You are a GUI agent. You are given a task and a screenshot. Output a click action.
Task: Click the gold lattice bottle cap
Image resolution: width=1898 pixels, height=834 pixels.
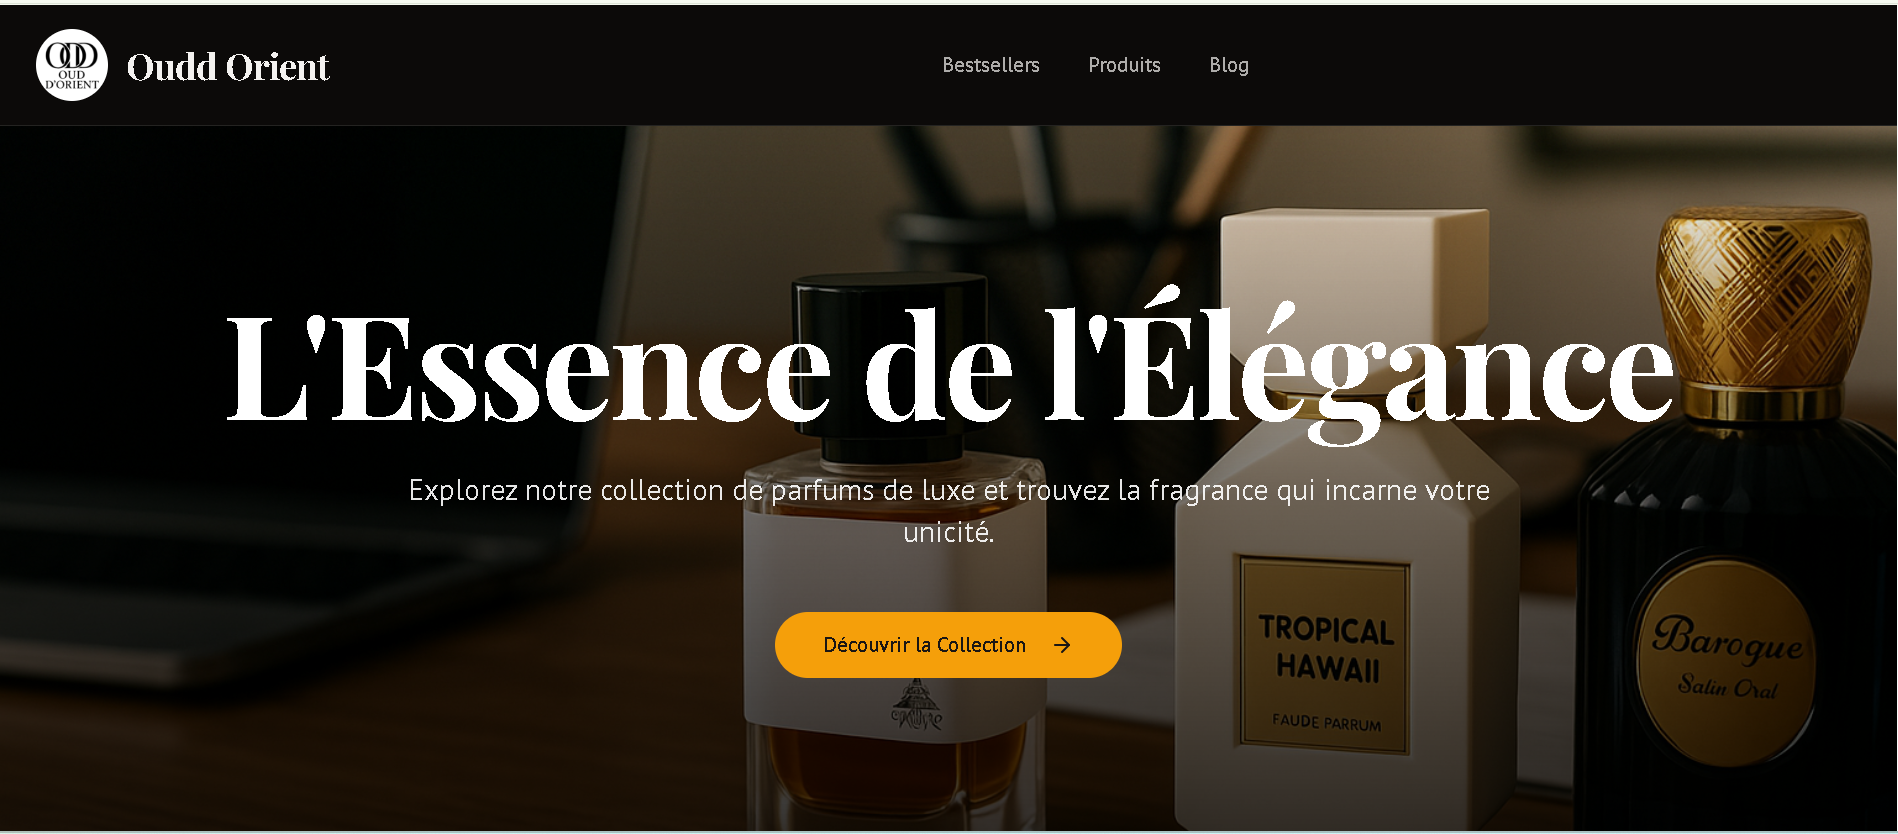pyautogui.click(x=1763, y=298)
